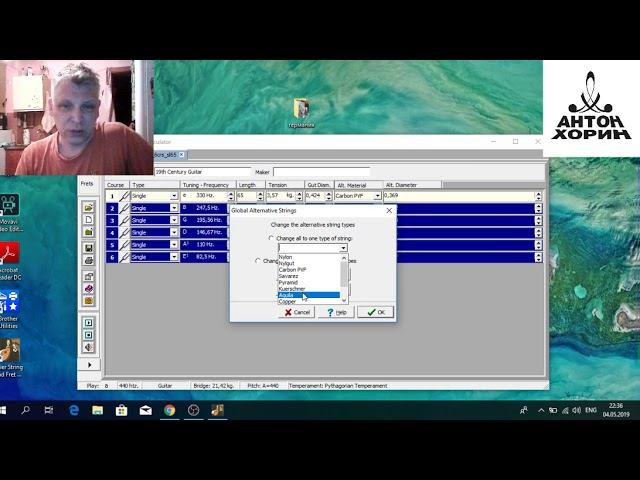This screenshot has width=640, height=480.
Task: Click the speaker sound icon in left toolbar
Action: (x=89, y=347)
